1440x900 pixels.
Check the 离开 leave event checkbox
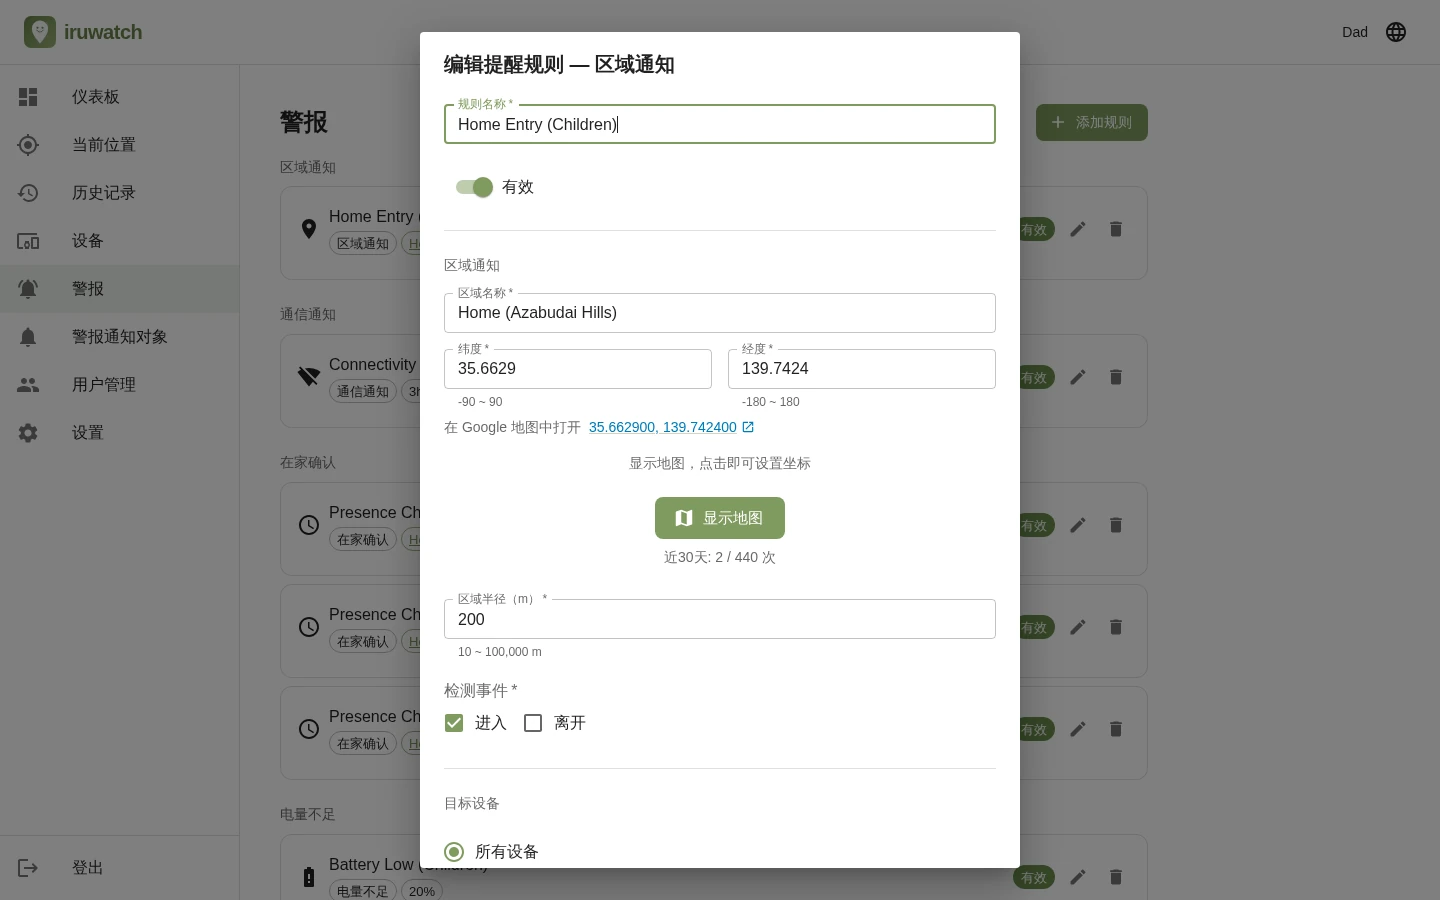click(533, 723)
